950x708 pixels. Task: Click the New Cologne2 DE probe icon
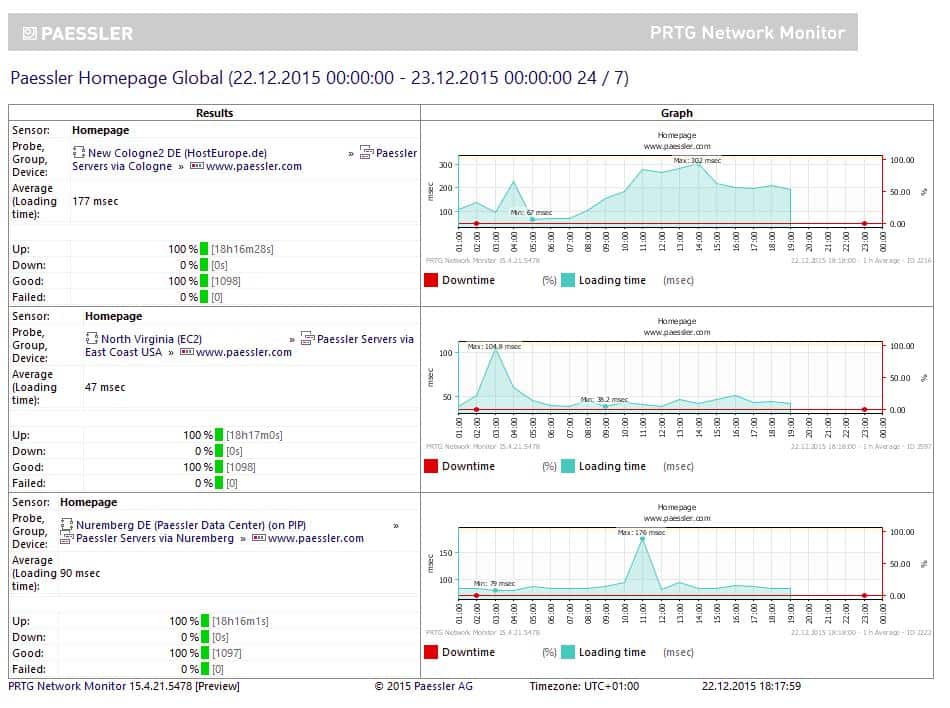(x=79, y=153)
